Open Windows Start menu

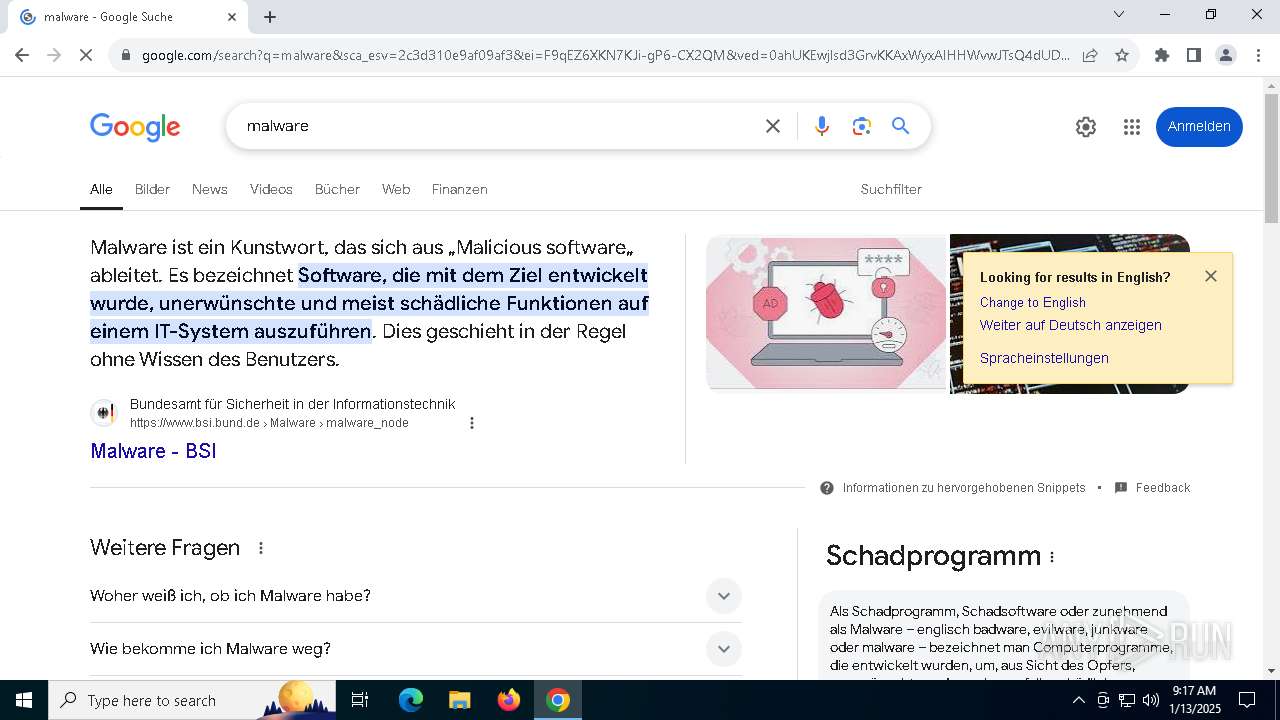(24, 700)
